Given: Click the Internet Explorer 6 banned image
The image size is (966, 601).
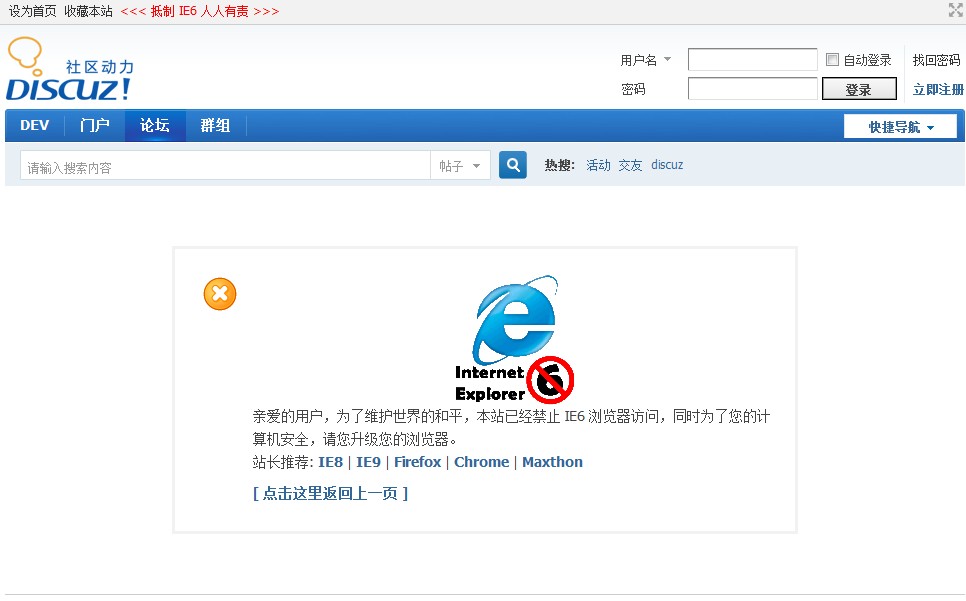Looking at the screenshot, I should point(514,339).
